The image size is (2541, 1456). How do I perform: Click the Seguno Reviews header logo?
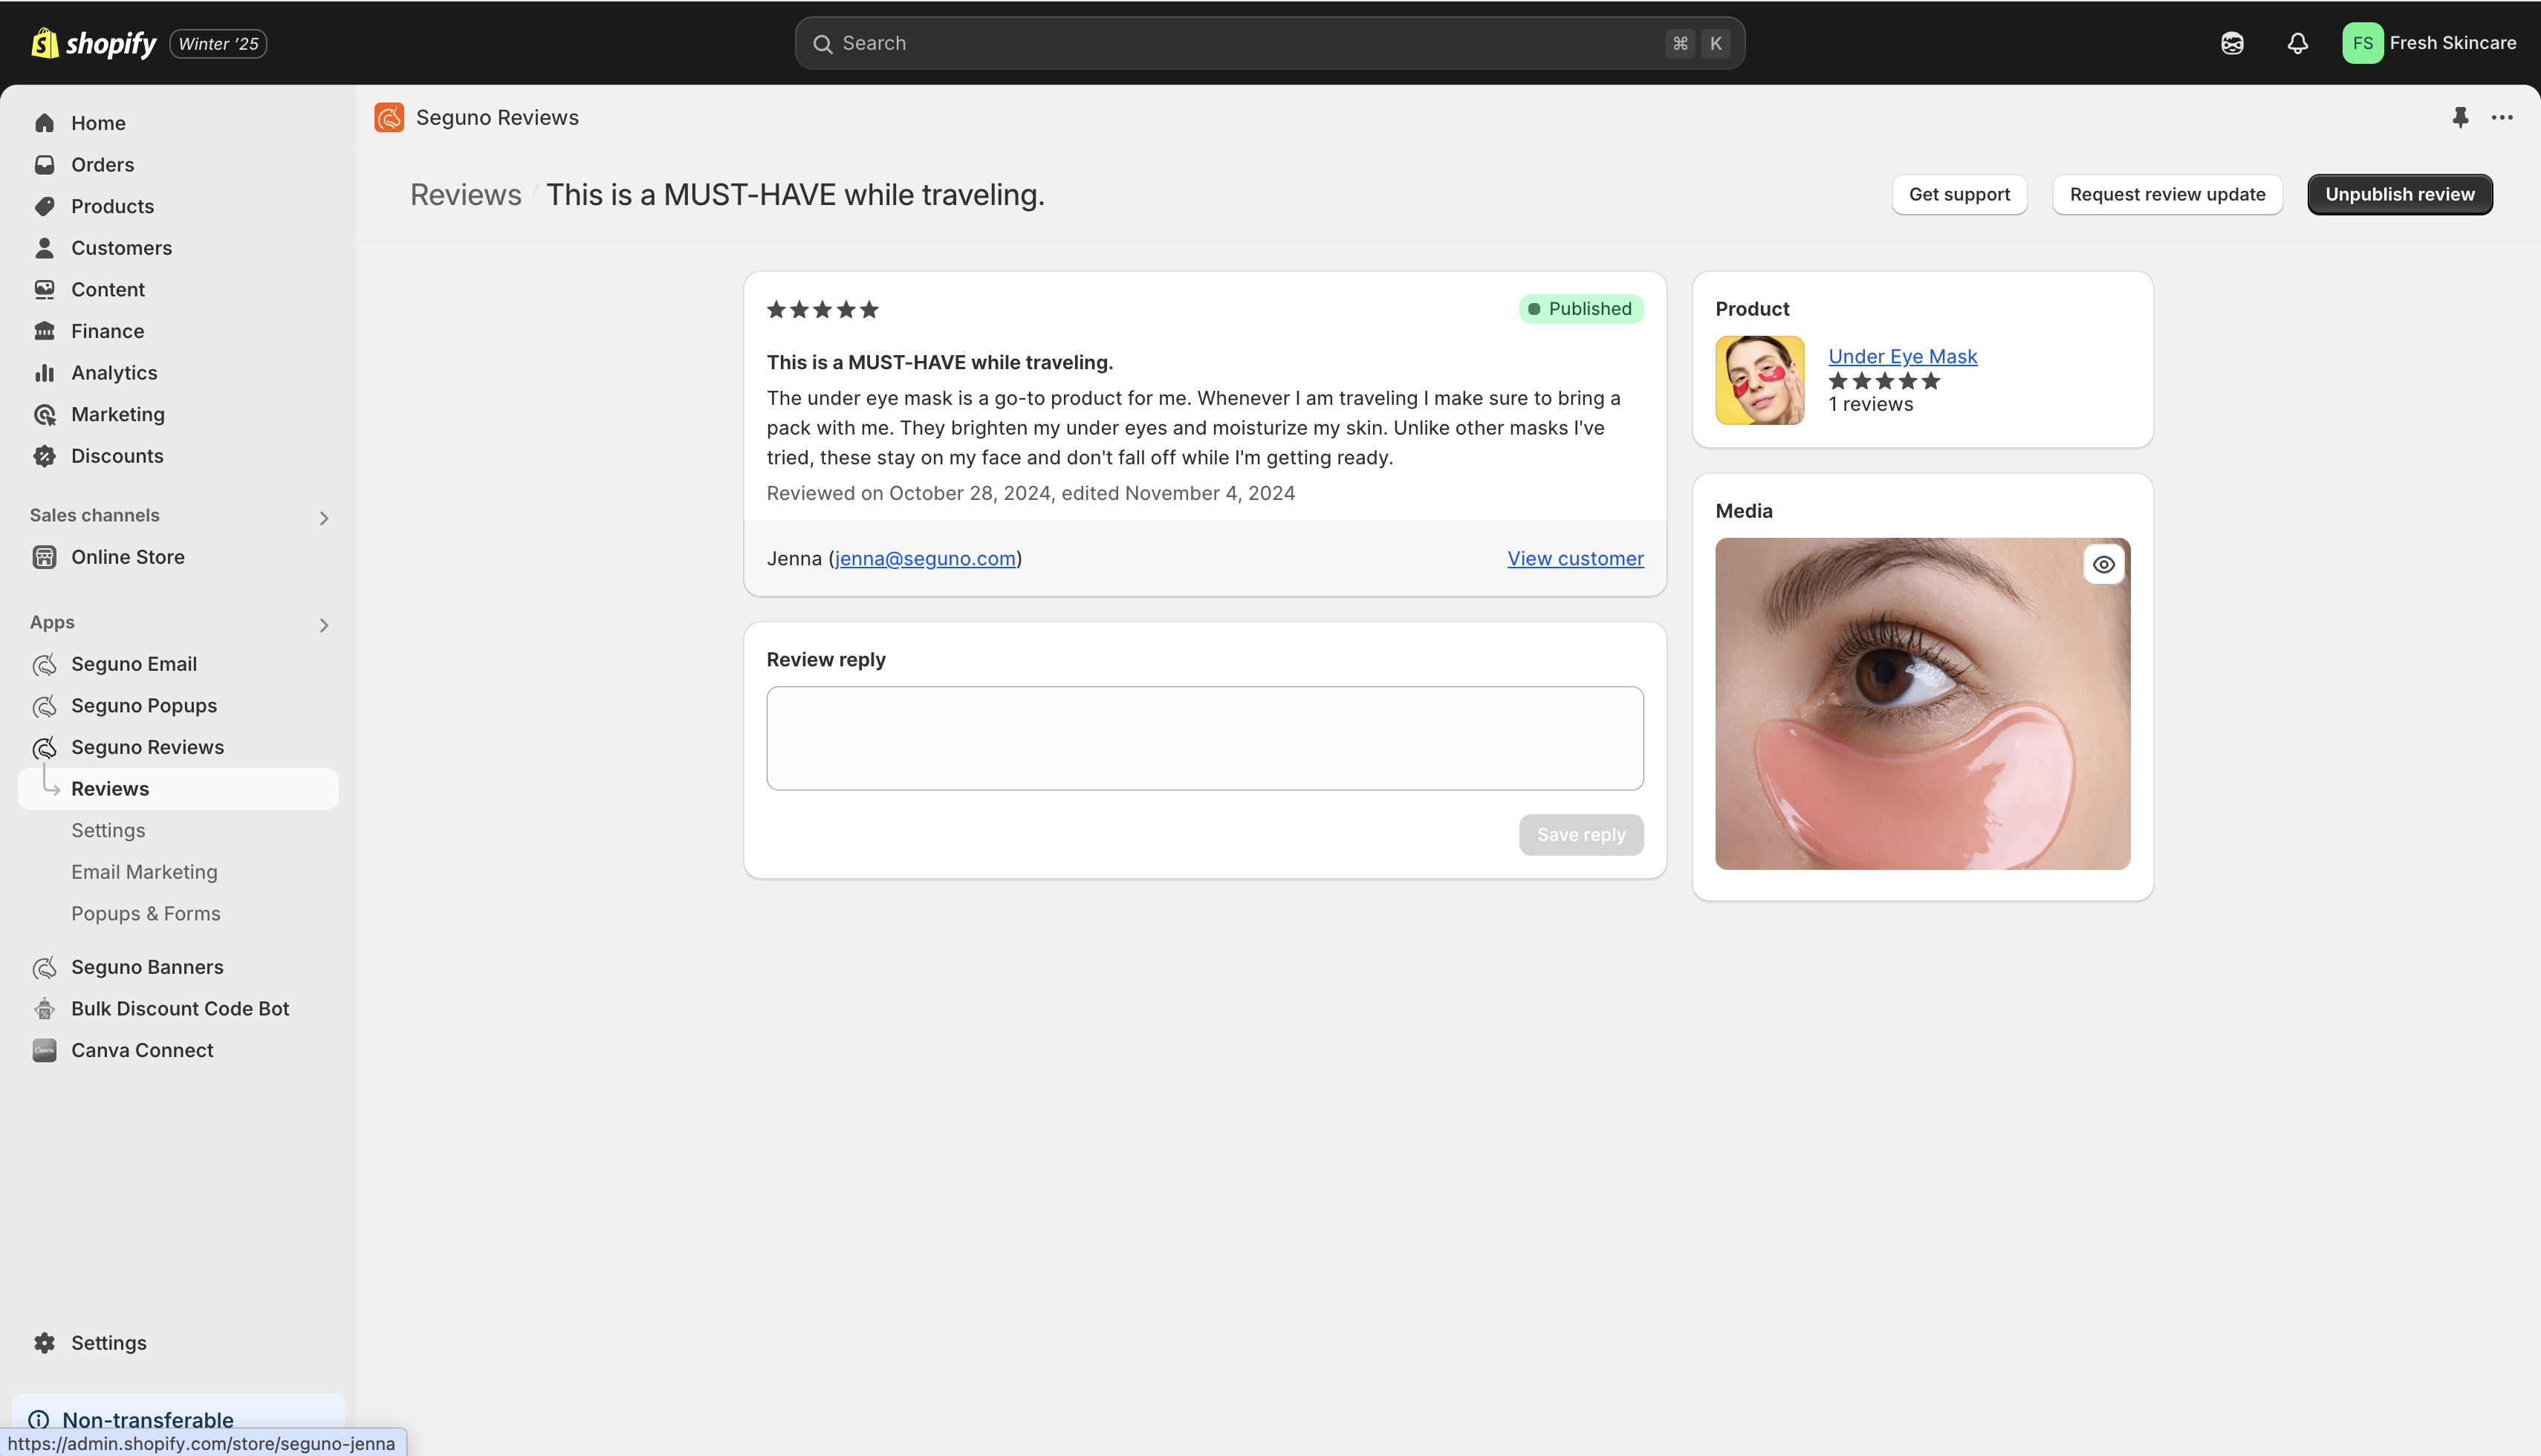[389, 117]
